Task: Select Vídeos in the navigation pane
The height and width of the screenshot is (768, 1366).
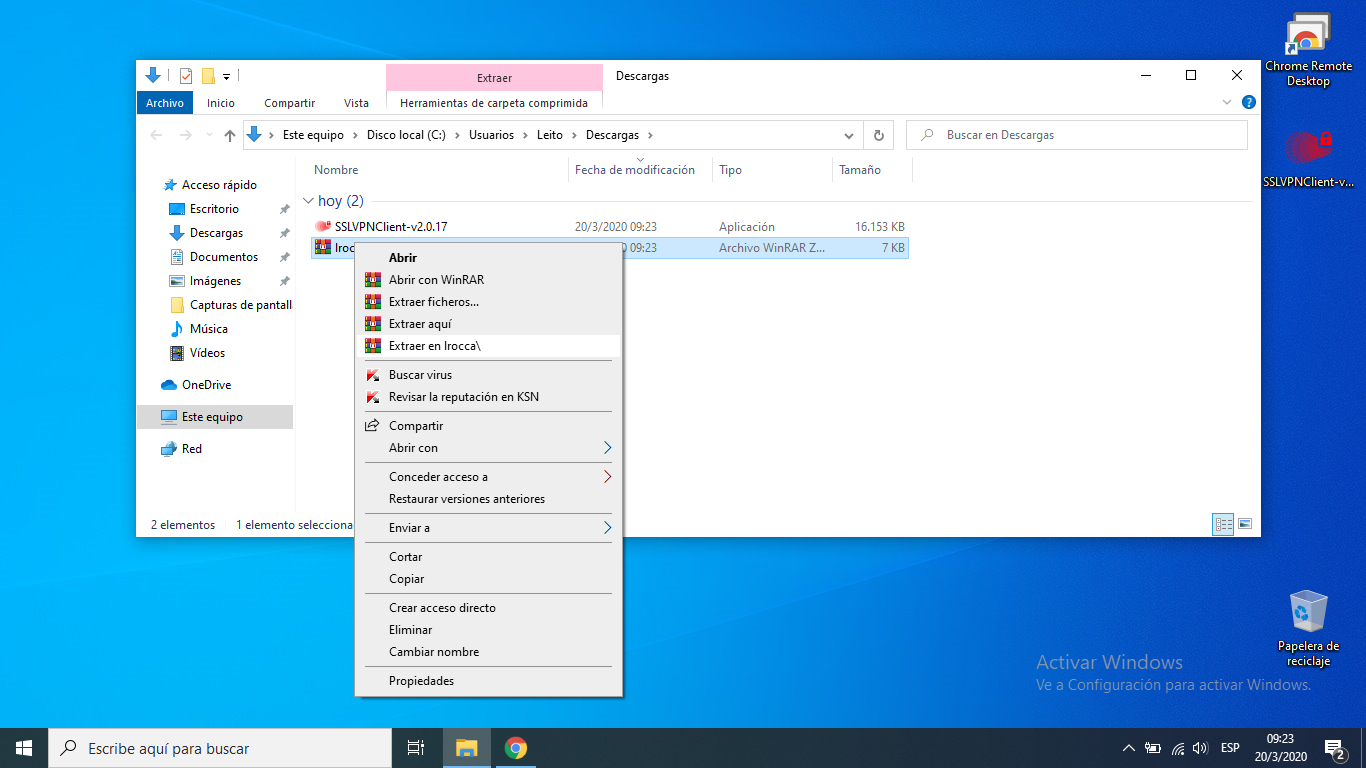Action: (207, 353)
